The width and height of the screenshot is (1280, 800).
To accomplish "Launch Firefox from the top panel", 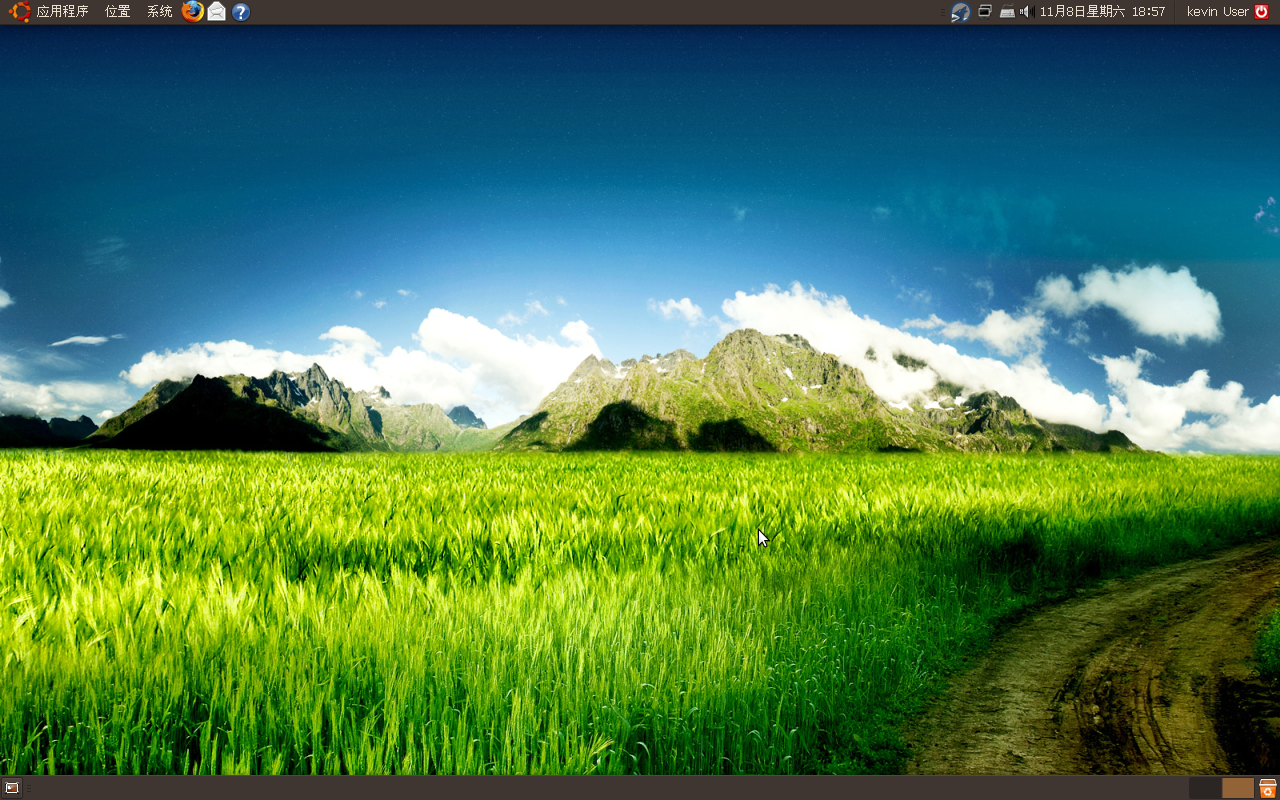I will pyautogui.click(x=193, y=12).
